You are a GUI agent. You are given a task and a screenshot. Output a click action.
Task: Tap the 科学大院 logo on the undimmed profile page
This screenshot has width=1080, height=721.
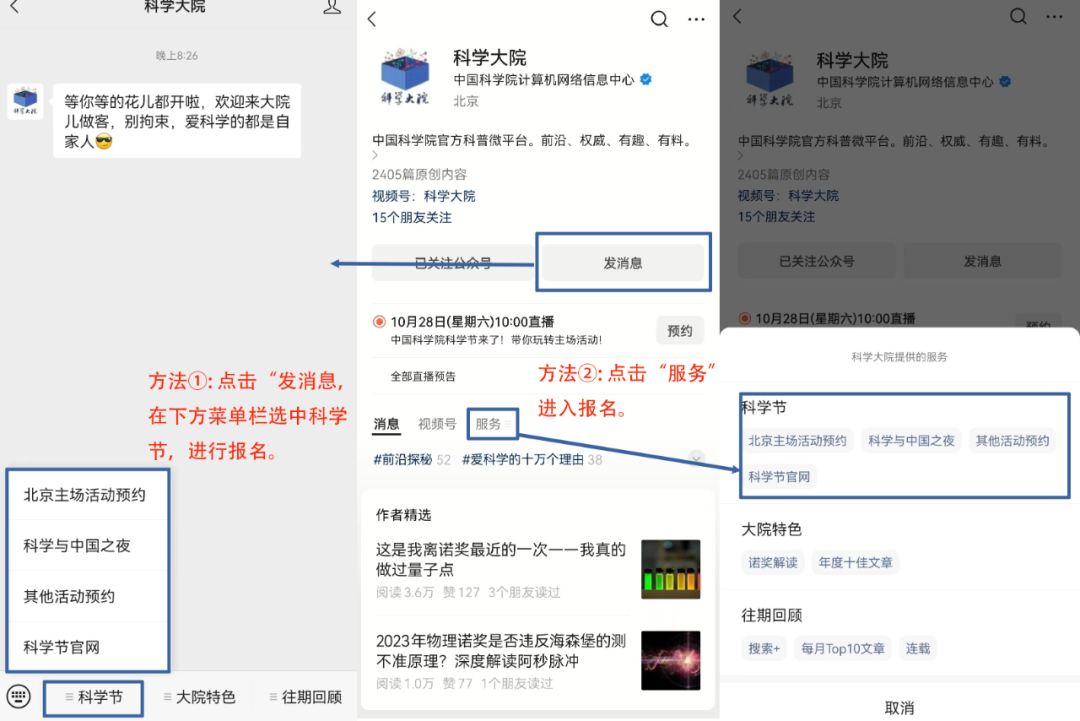405,76
